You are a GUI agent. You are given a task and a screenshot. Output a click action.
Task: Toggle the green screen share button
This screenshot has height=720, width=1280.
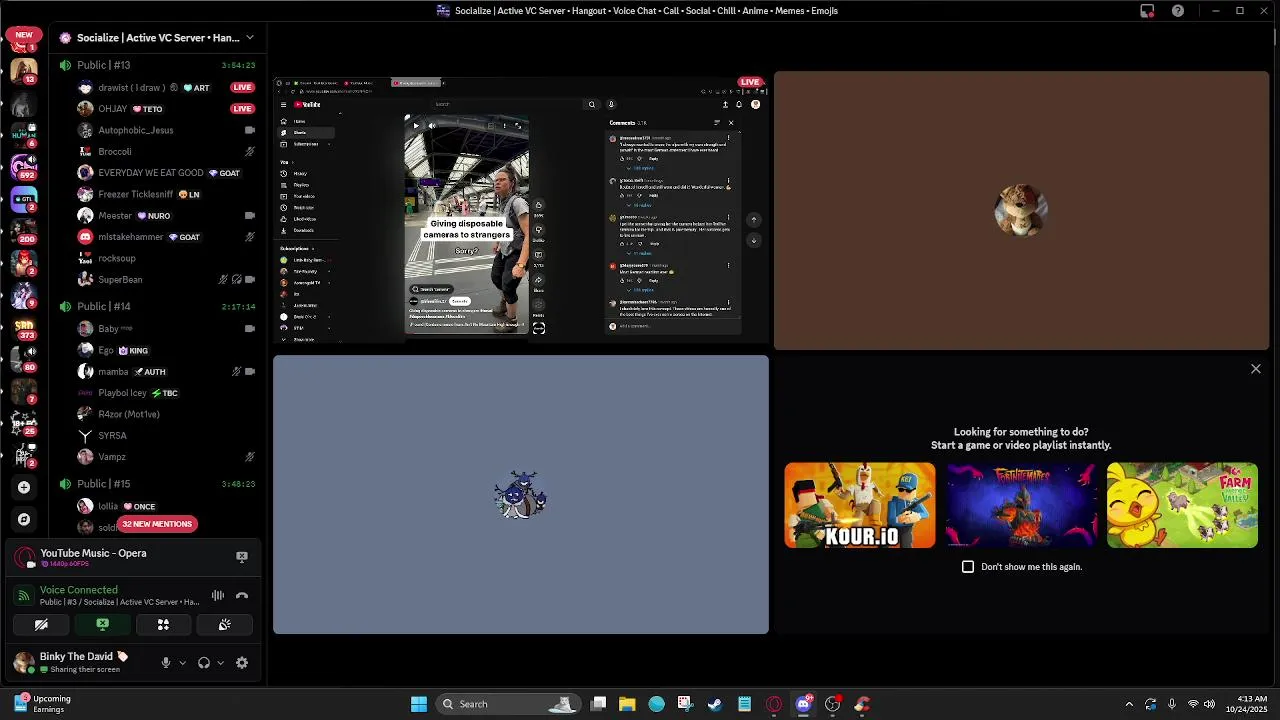click(x=102, y=625)
